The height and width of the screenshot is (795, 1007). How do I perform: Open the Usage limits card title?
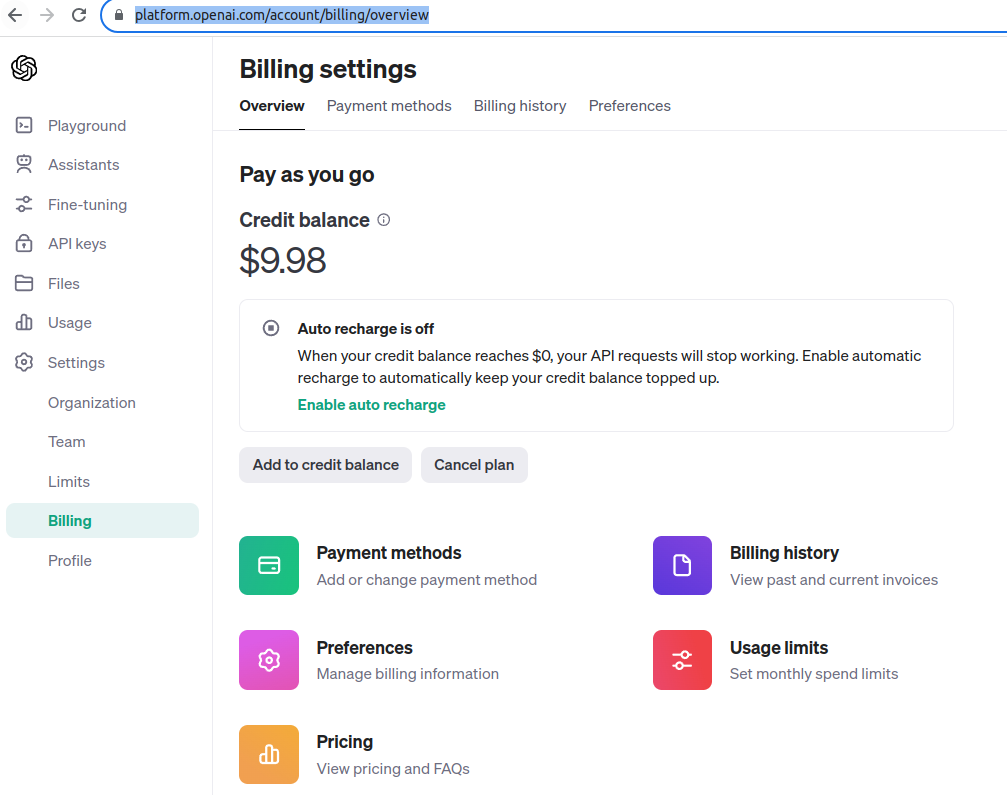(779, 648)
